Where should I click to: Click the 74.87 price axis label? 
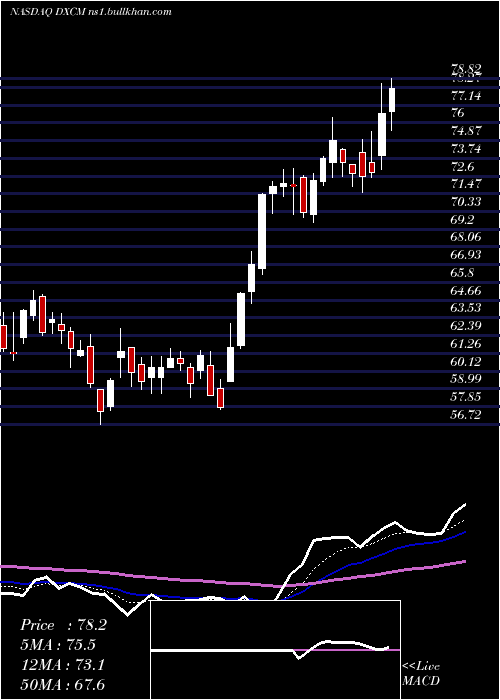[467, 131]
